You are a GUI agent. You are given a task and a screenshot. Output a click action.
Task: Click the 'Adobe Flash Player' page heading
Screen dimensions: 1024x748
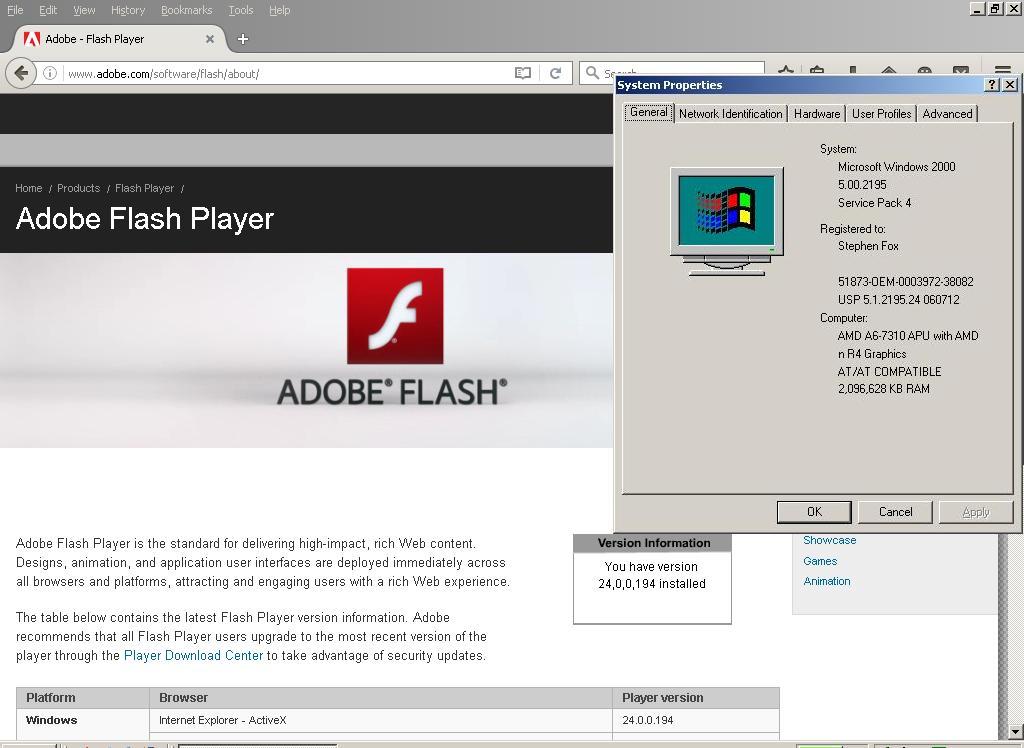pyautogui.click(x=145, y=219)
